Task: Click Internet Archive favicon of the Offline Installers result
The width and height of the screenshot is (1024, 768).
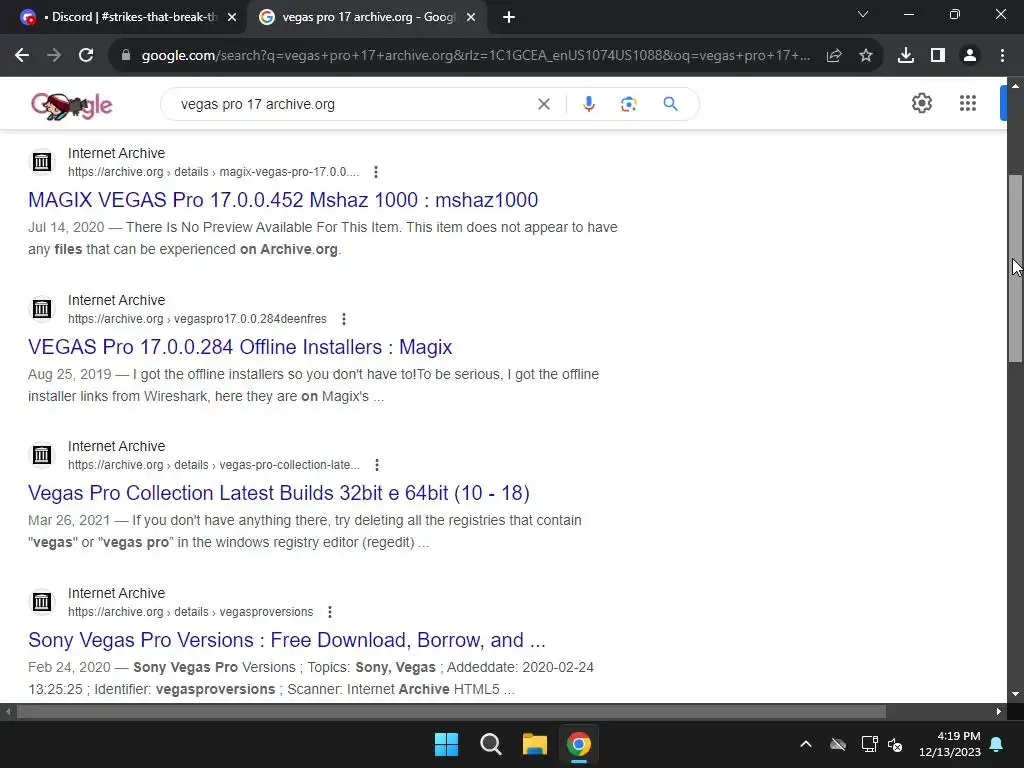Action: pyautogui.click(x=42, y=308)
